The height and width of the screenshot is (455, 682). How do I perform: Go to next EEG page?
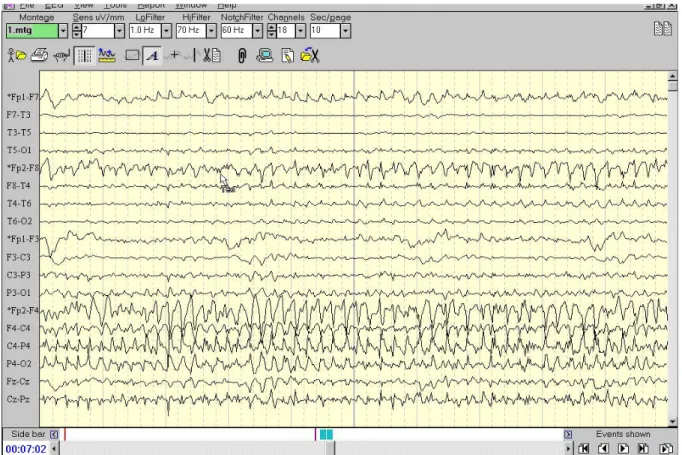(x=623, y=448)
